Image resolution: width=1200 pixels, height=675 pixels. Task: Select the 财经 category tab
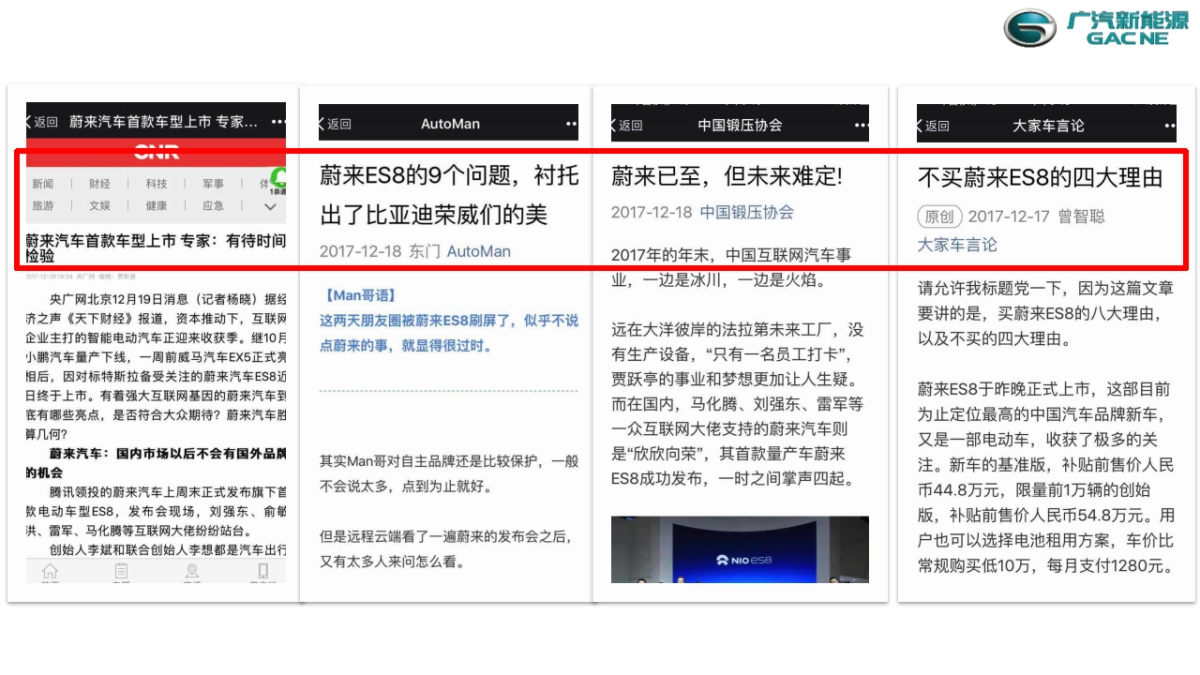100,183
